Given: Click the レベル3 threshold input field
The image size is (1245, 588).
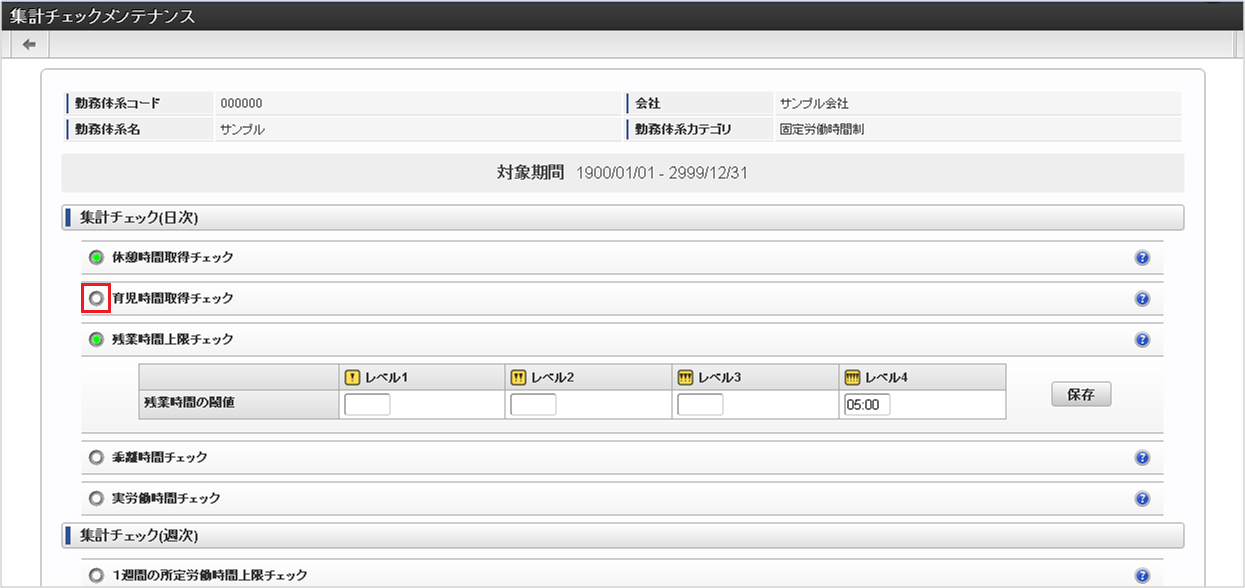Looking at the screenshot, I should pyautogui.click(x=700, y=405).
